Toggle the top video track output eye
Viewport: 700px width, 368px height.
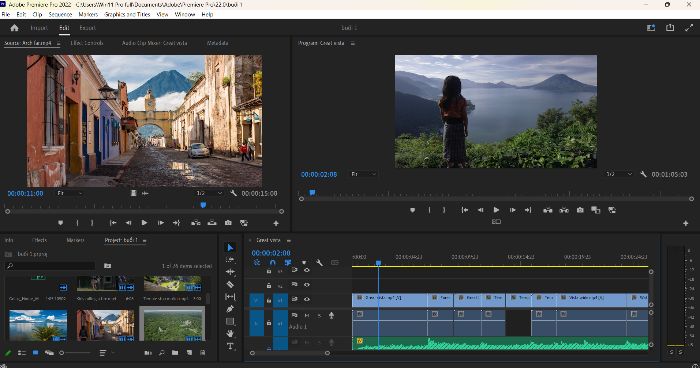307,270
